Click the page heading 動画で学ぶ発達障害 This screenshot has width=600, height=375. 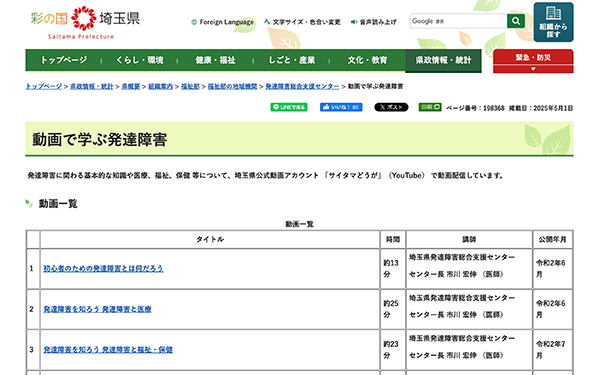pyautogui.click(x=99, y=140)
